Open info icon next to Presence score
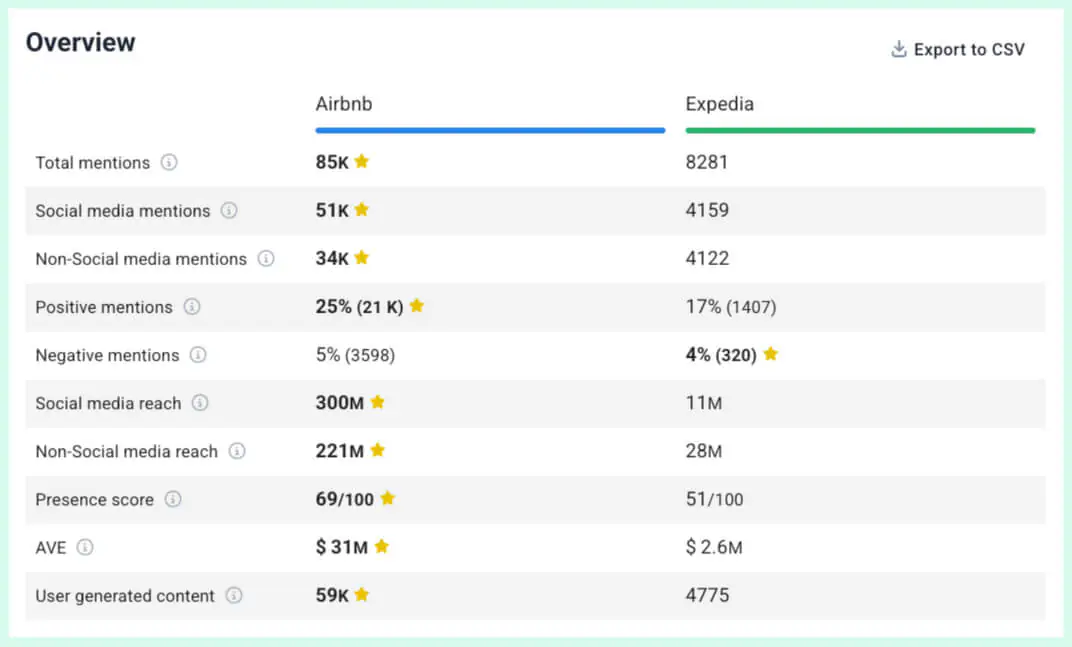The height and width of the screenshot is (647, 1072). point(174,499)
